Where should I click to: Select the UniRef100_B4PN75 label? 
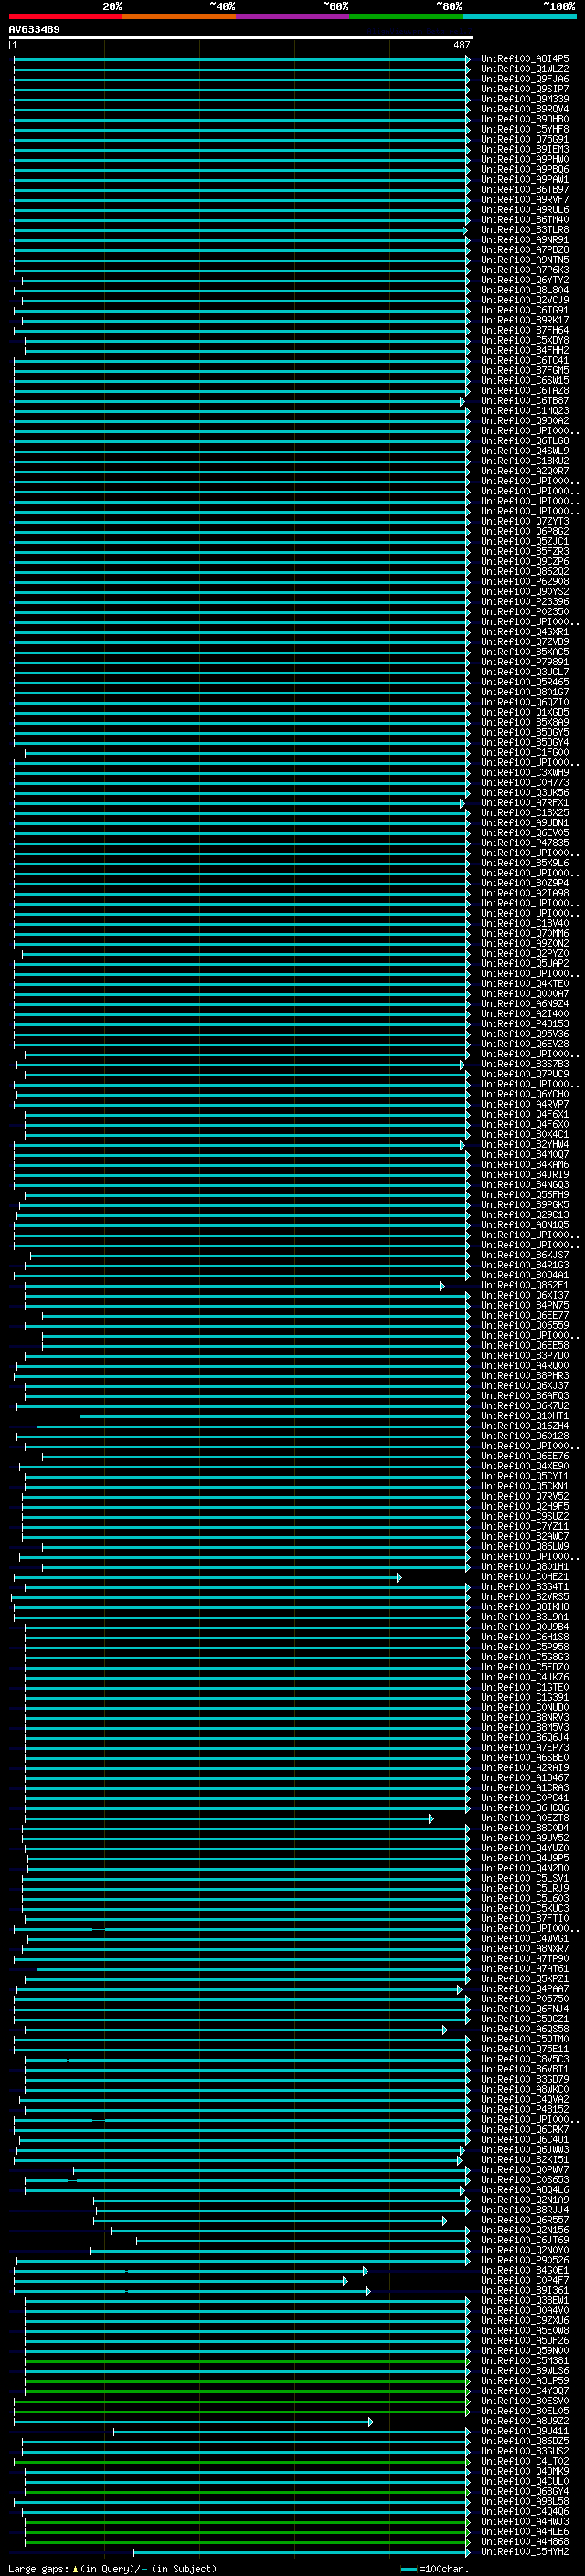(x=525, y=1305)
